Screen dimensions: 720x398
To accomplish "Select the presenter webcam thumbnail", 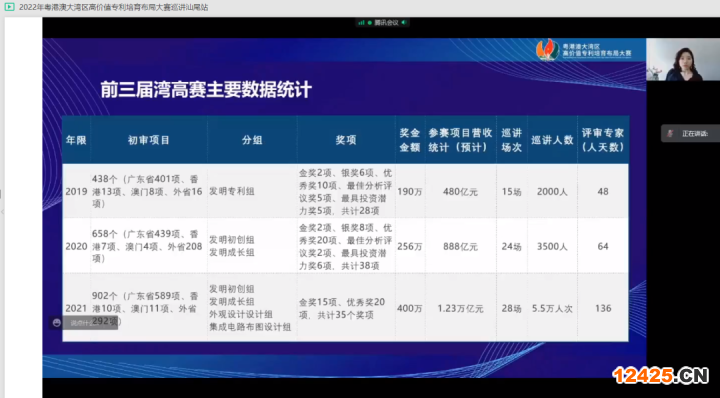I will pos(683,60).
